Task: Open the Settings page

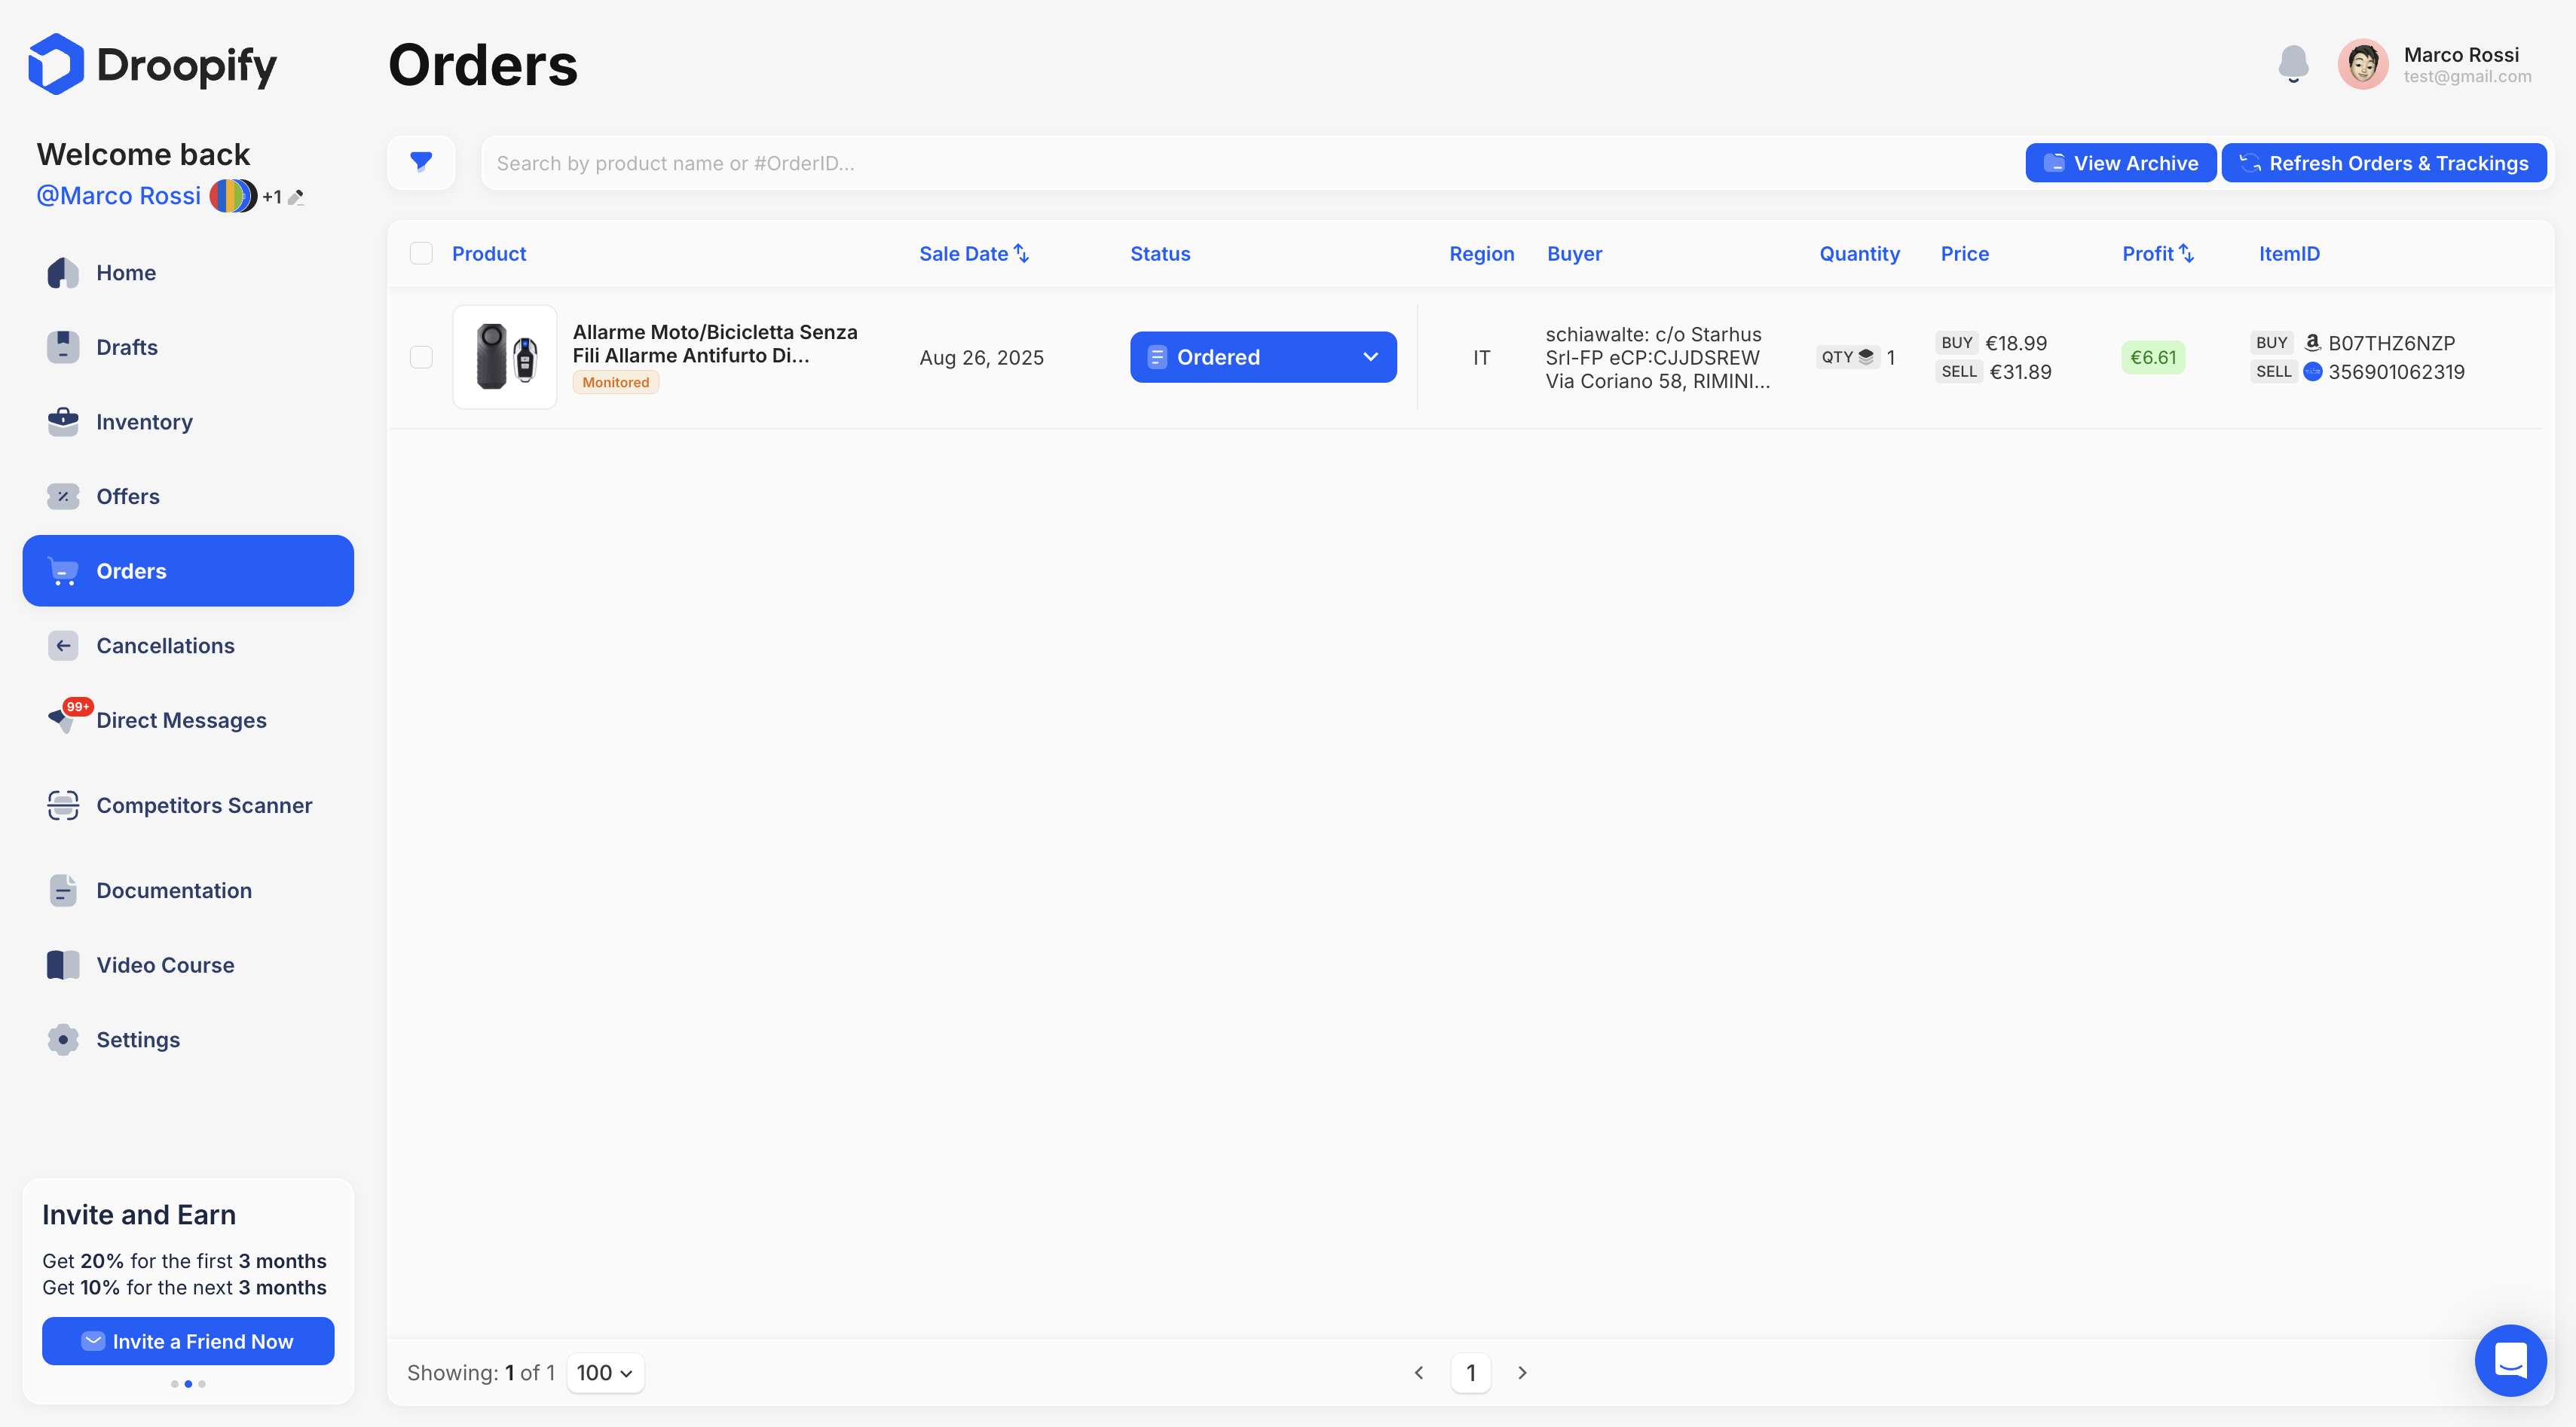Action: 188,1039
